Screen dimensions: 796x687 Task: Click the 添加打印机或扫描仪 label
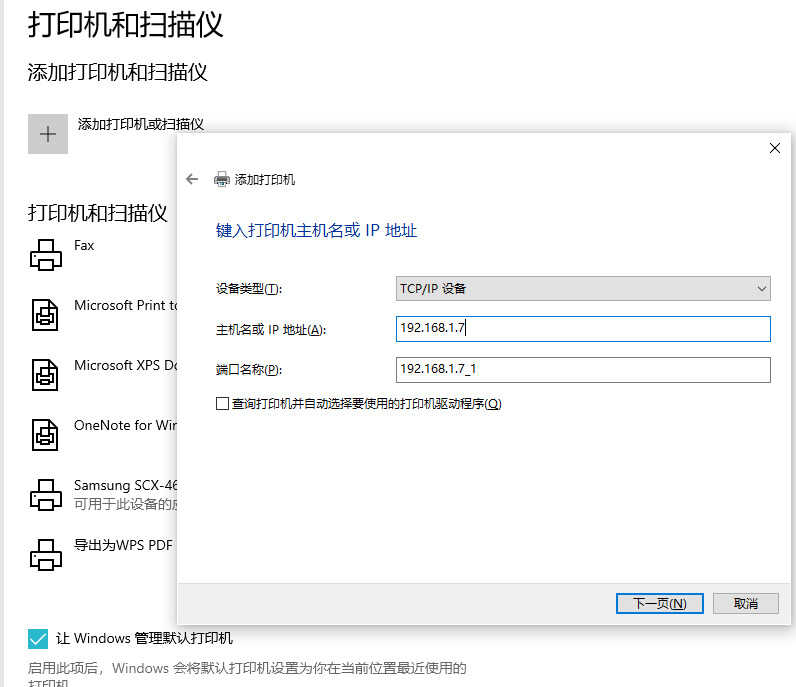point(141,124)
